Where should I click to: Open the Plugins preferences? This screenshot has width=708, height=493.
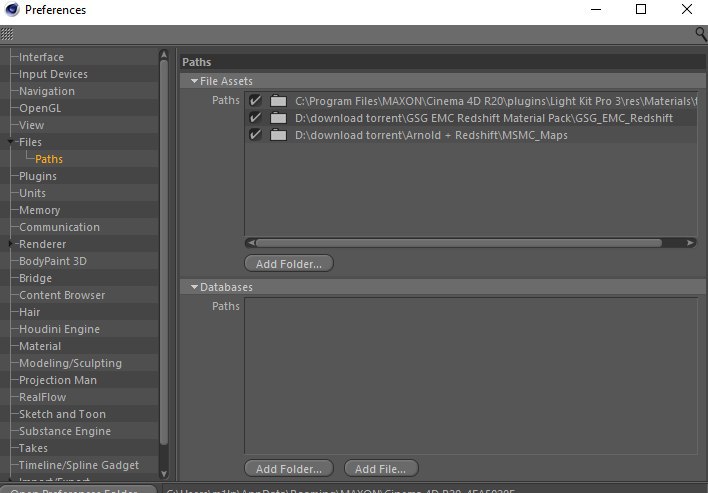(x=38, y=176)
